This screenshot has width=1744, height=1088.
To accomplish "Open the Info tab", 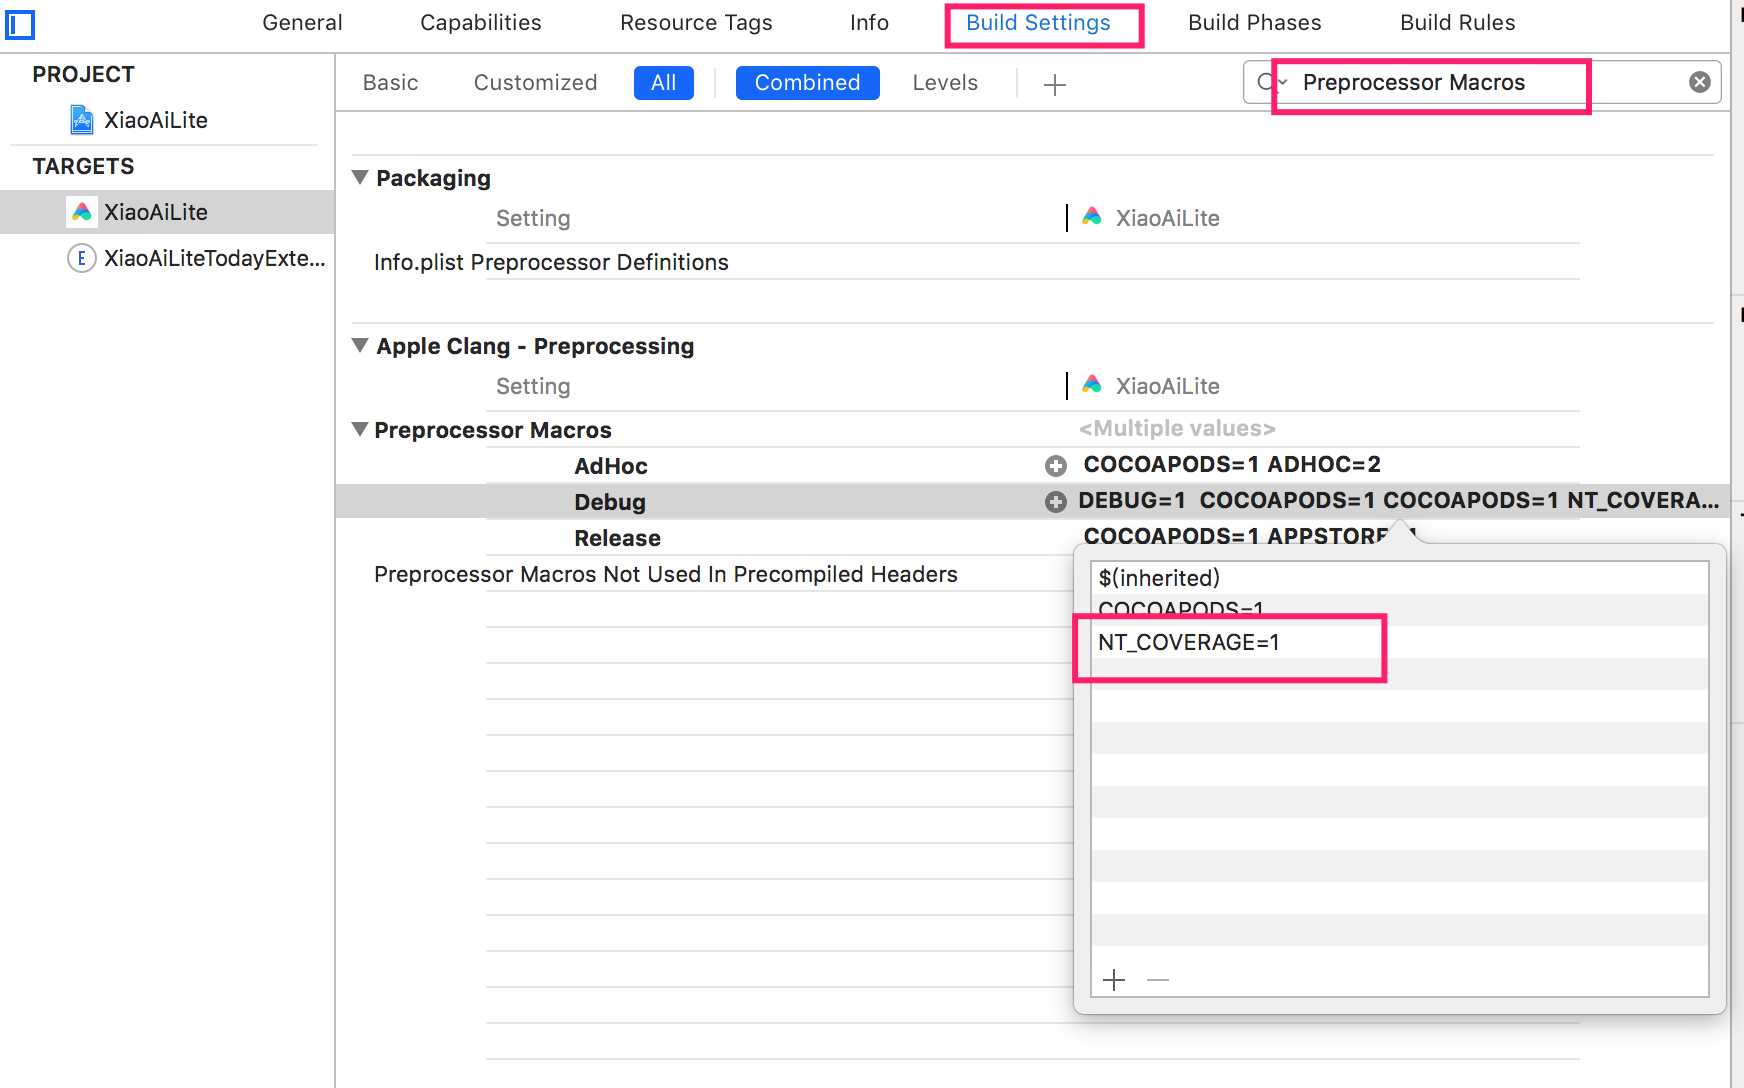I will click(x=869, y=23).
